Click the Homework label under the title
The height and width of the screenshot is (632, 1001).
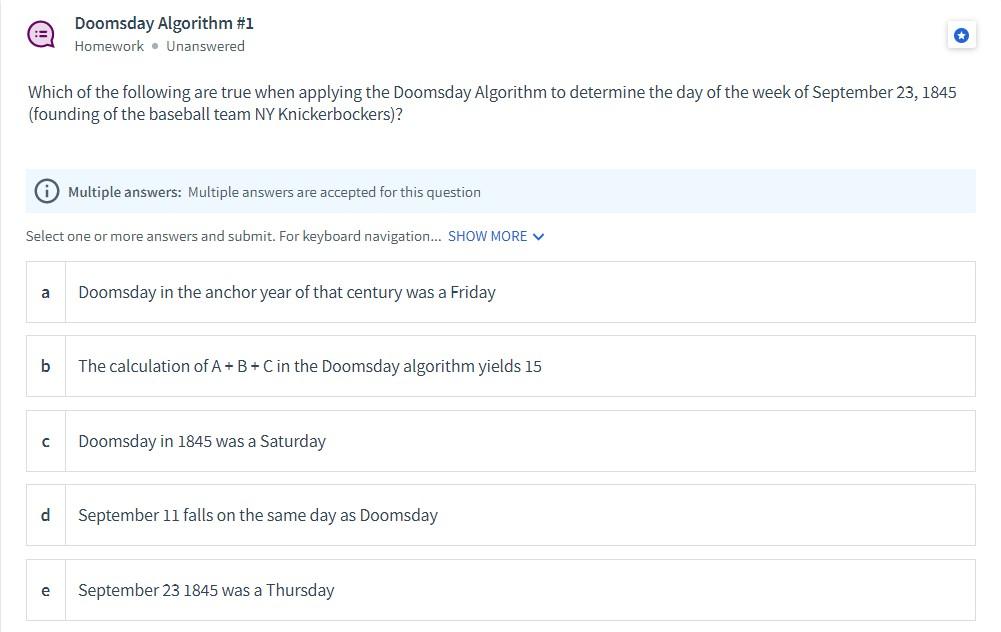(x=109, y=47)
